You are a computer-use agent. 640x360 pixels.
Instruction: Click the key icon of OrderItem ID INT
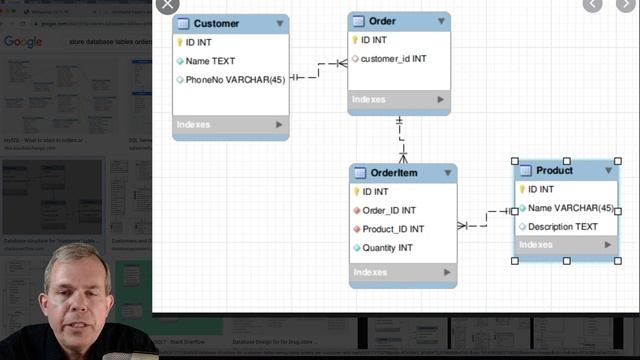[x=356, y=192]
